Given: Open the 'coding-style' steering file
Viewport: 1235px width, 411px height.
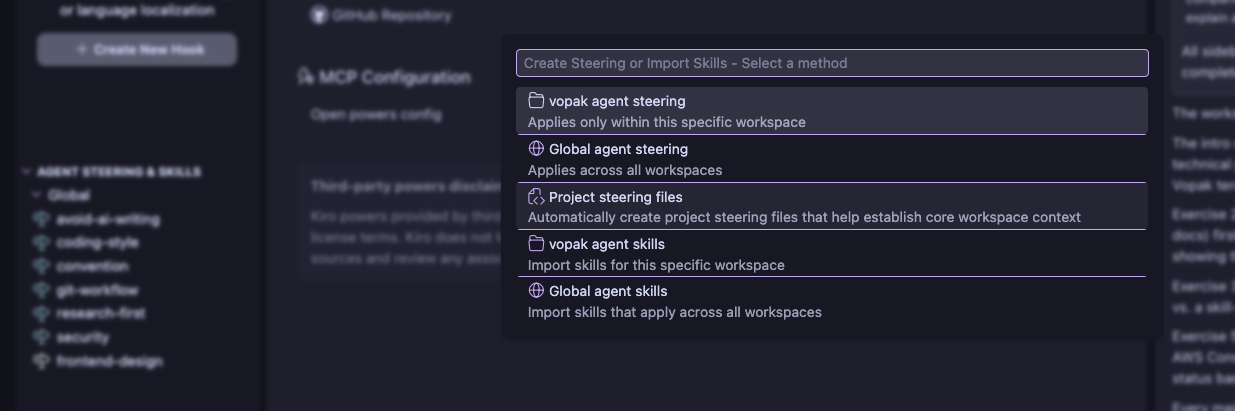Looking at the screenshot, I should click(97, 242).
